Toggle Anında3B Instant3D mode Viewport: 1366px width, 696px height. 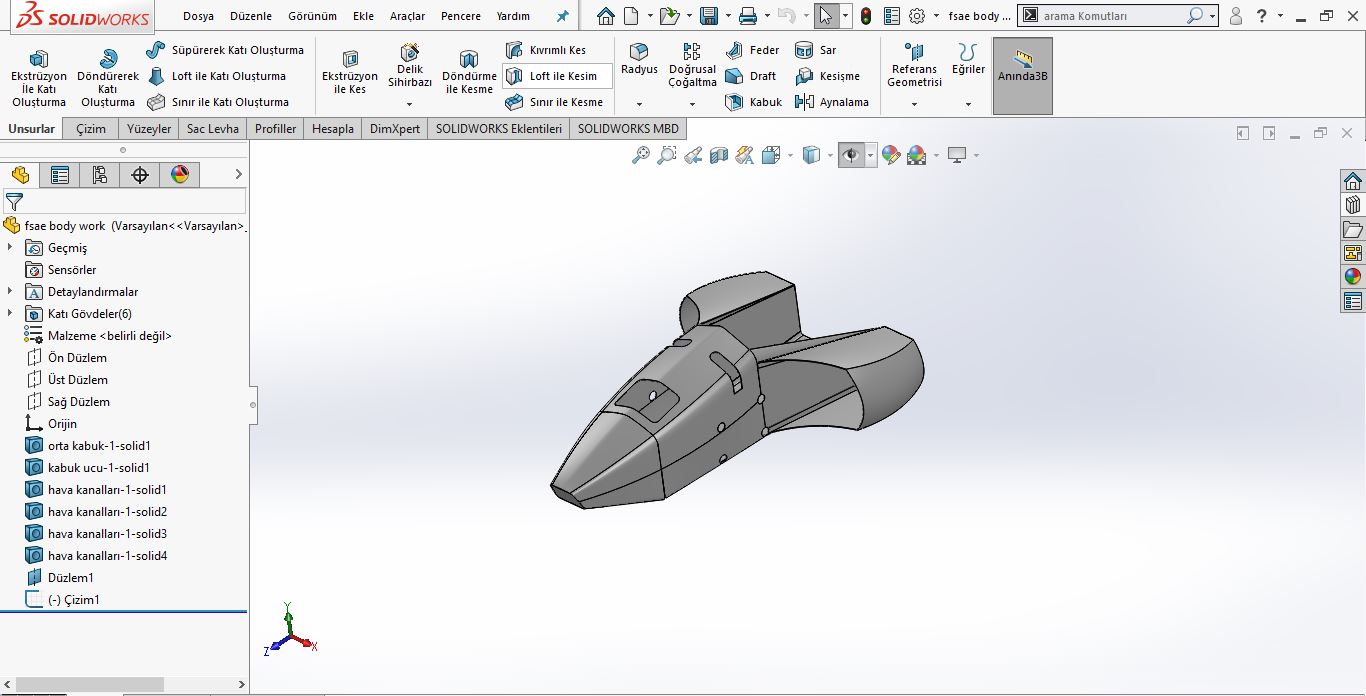tap(1023, 76)
